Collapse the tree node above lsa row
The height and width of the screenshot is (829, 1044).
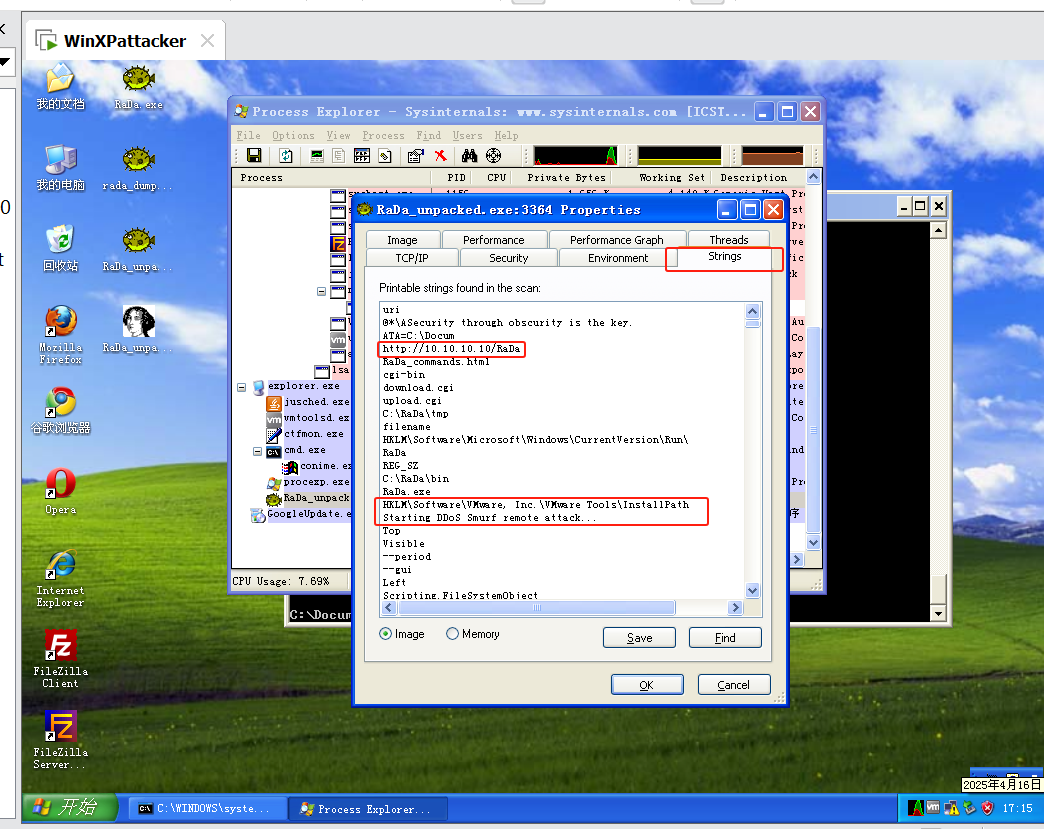(x=321, y=291)
